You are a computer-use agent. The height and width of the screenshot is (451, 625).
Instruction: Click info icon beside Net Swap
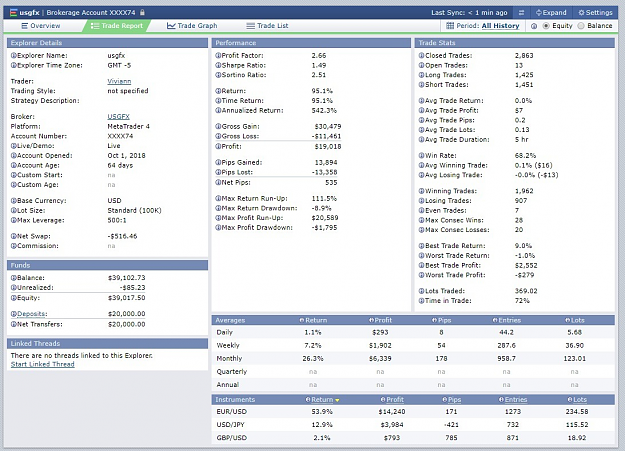[x=14, y=236]
